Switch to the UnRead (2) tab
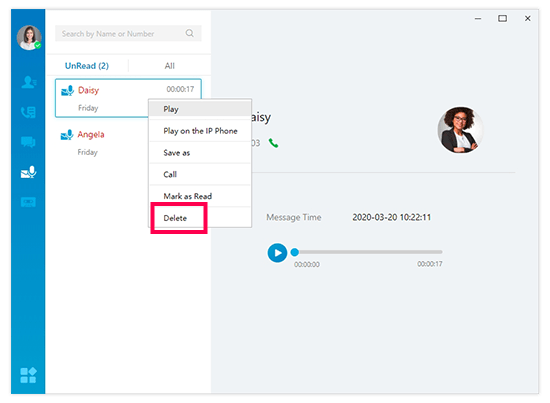This screenshot has width=550, height=403. 87,66
